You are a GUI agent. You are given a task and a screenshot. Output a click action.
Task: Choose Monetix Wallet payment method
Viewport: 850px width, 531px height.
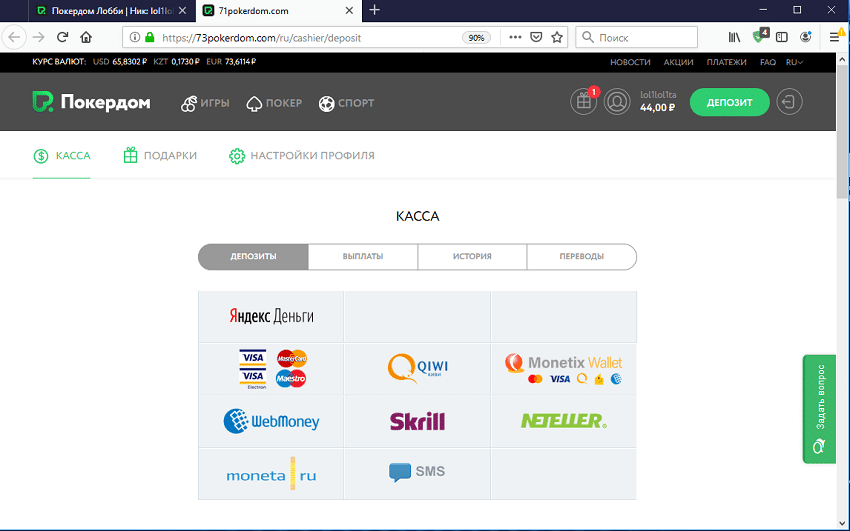tap(564, 369)
